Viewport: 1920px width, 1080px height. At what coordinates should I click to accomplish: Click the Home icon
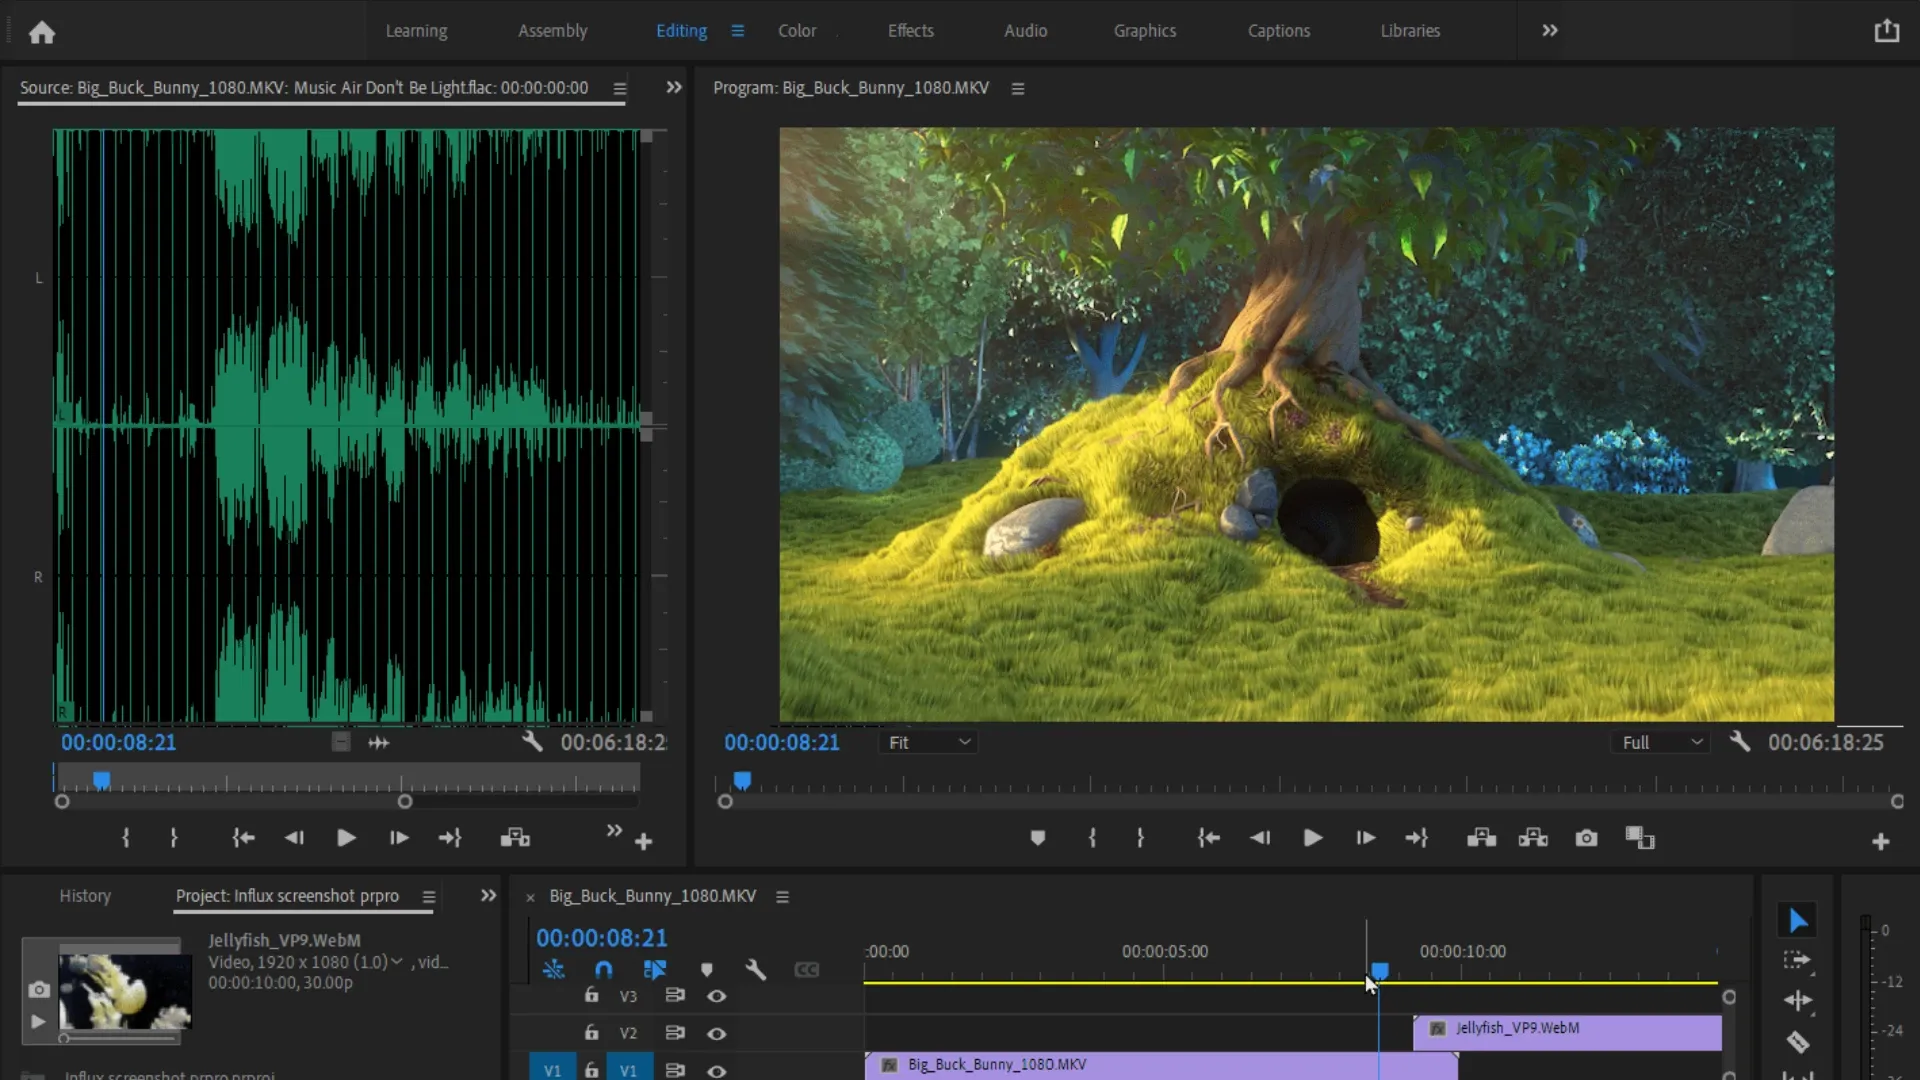[x=41, y=32]
